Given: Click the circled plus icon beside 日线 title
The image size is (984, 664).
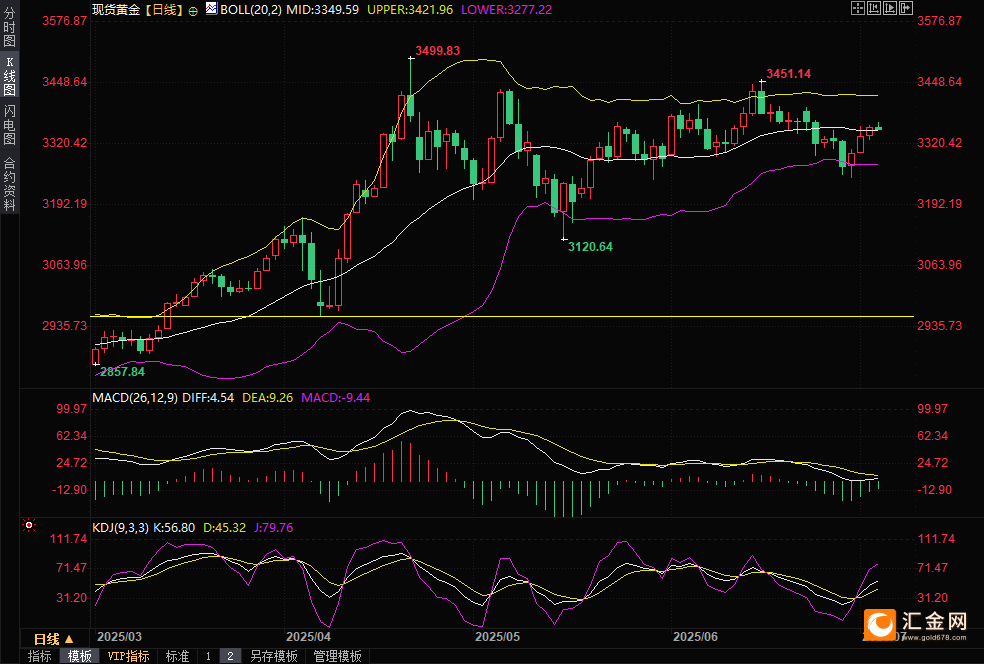Looking at the screenshot, I should coord(193,11).
